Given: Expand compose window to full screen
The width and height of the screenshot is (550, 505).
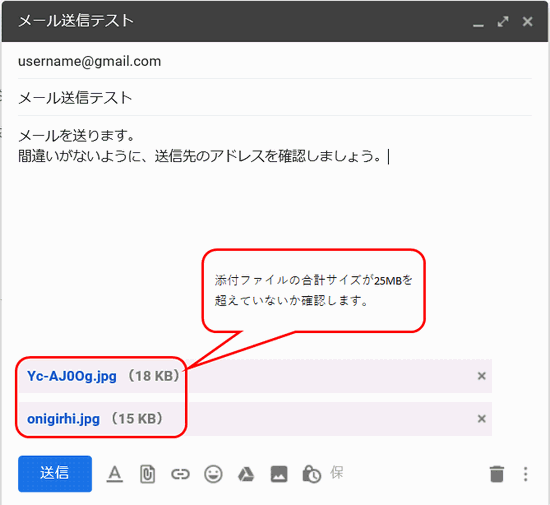Looking at the screenshot, I should pyautogui.click(x=503, y=22).
